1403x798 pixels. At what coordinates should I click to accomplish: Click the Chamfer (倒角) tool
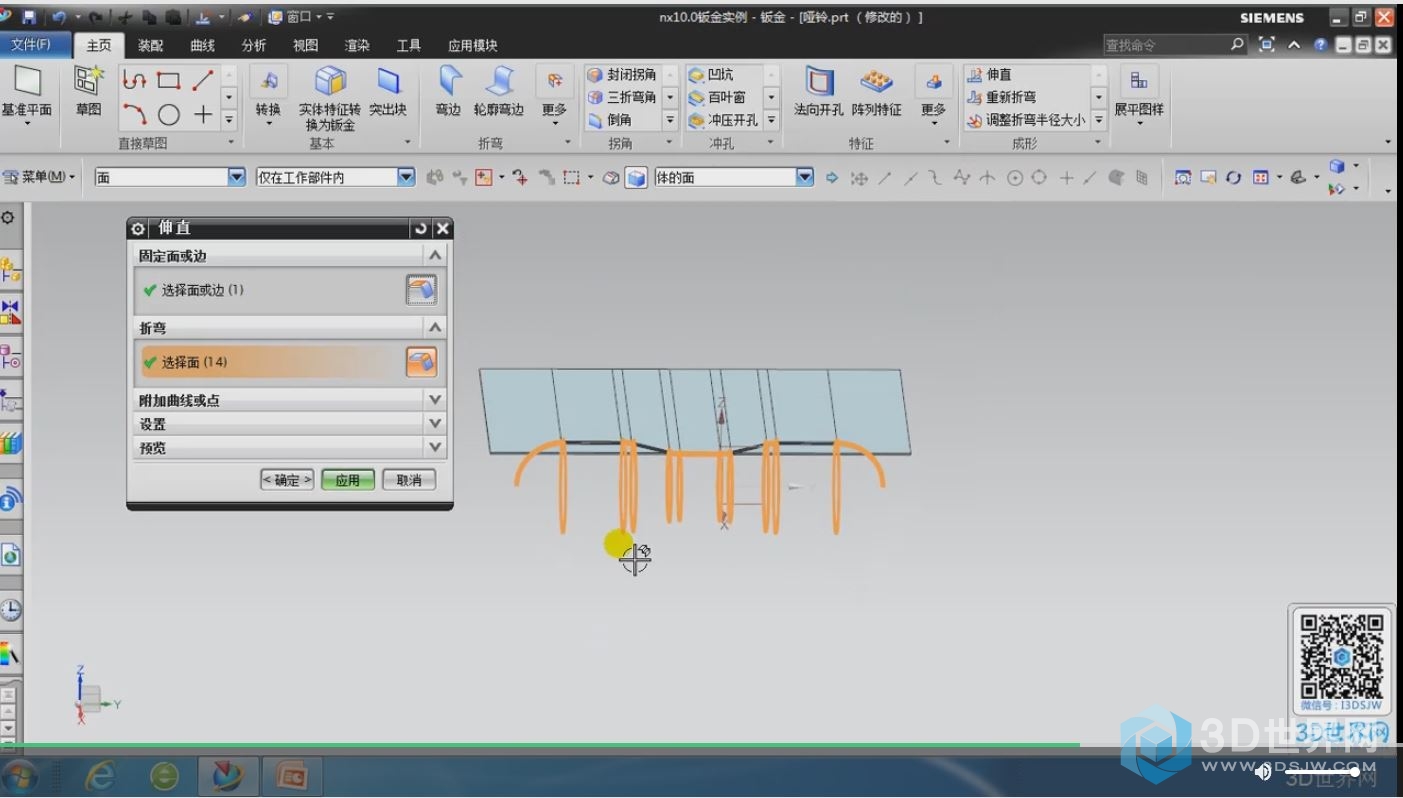click(610, 120)
